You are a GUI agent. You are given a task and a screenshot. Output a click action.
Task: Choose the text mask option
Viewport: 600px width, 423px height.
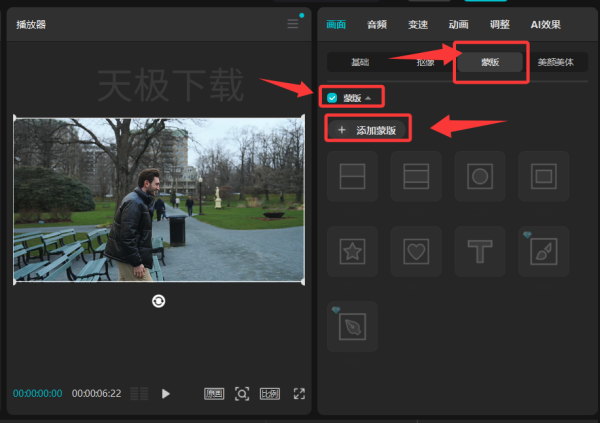[x=480, y=251]
